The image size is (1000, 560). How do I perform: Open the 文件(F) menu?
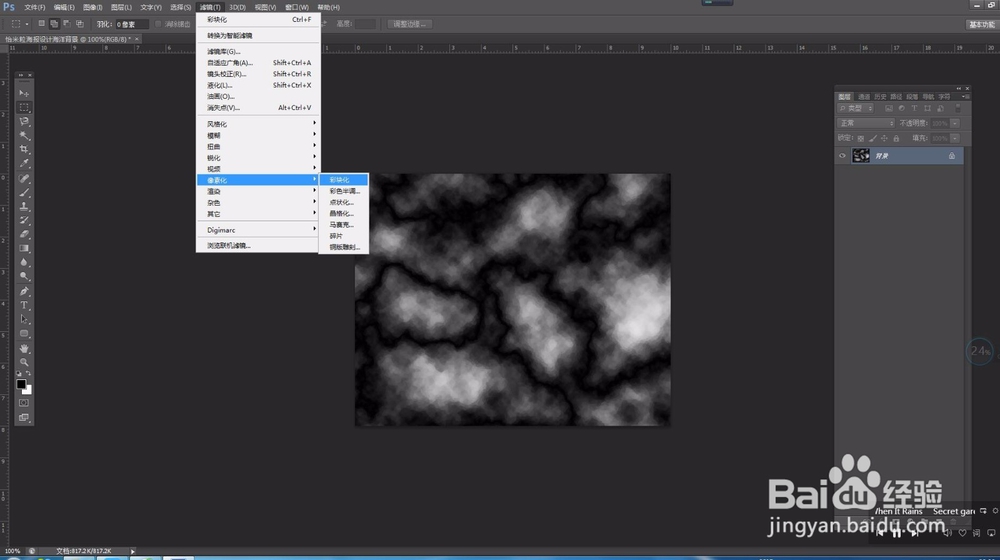[34, 7]
